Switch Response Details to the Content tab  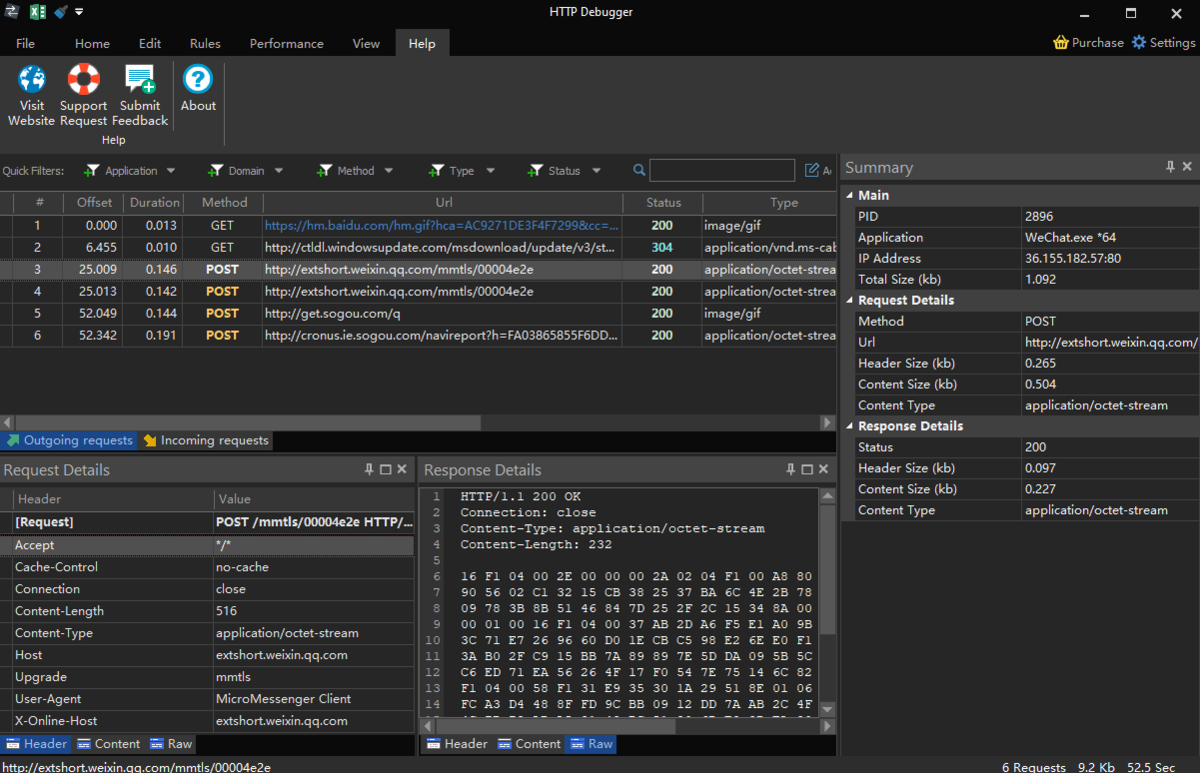pos(529,744)
